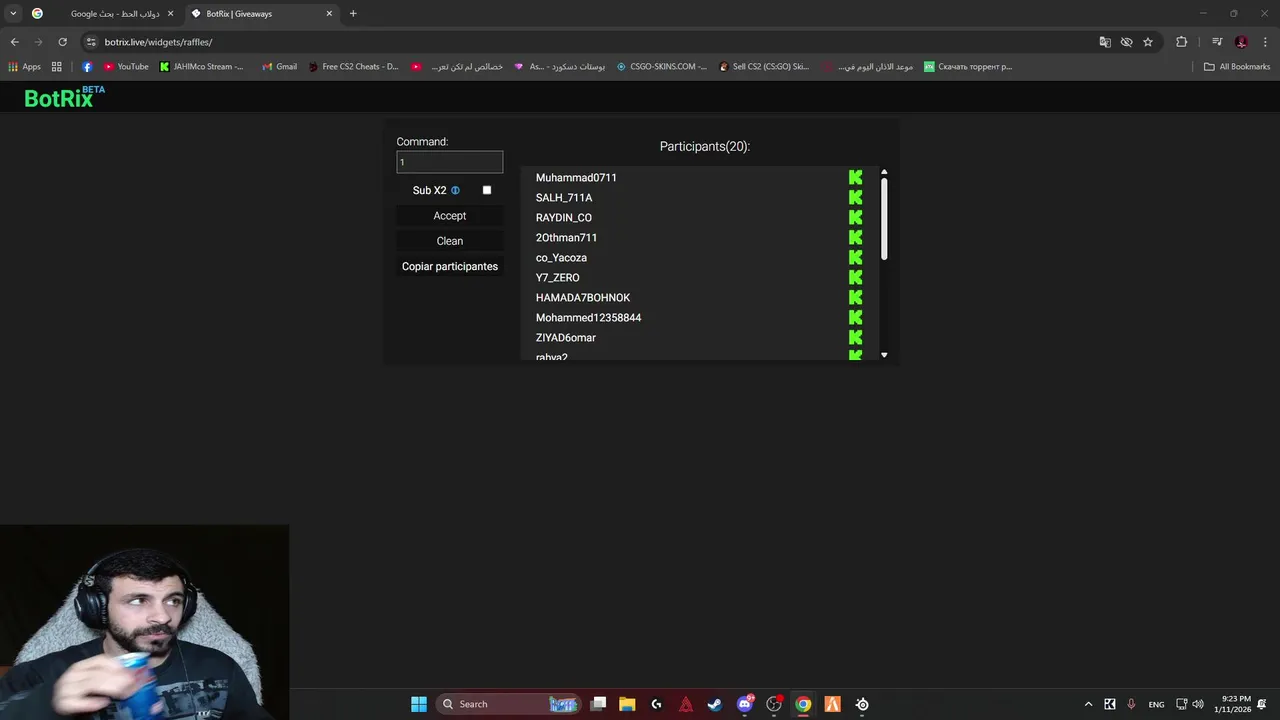Open Facebook bookmark icon
Viewport: 1280px width, 720px height.
pyautogui.click(x=87, y=67)
